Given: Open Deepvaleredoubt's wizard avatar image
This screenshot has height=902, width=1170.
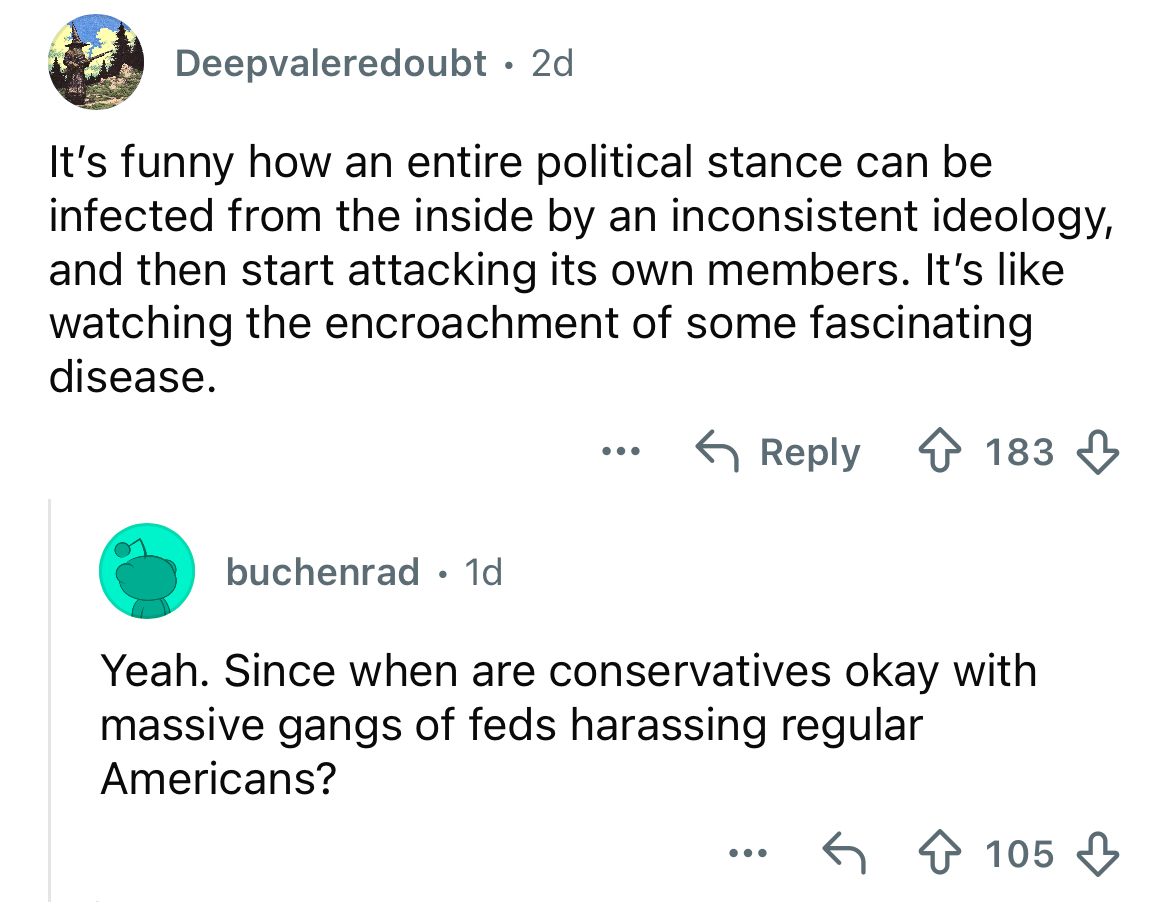Looking at the screenshot, I should click(96, 64).
